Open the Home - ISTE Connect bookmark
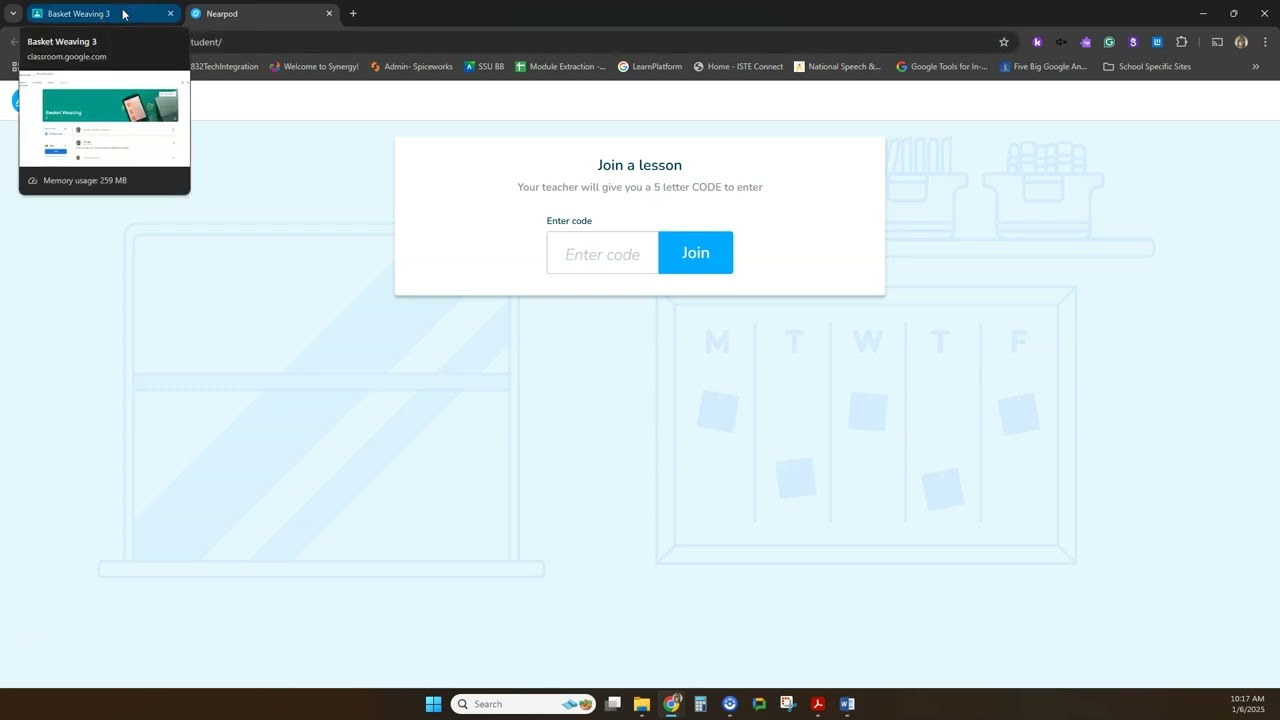 (x=738, y=67)
